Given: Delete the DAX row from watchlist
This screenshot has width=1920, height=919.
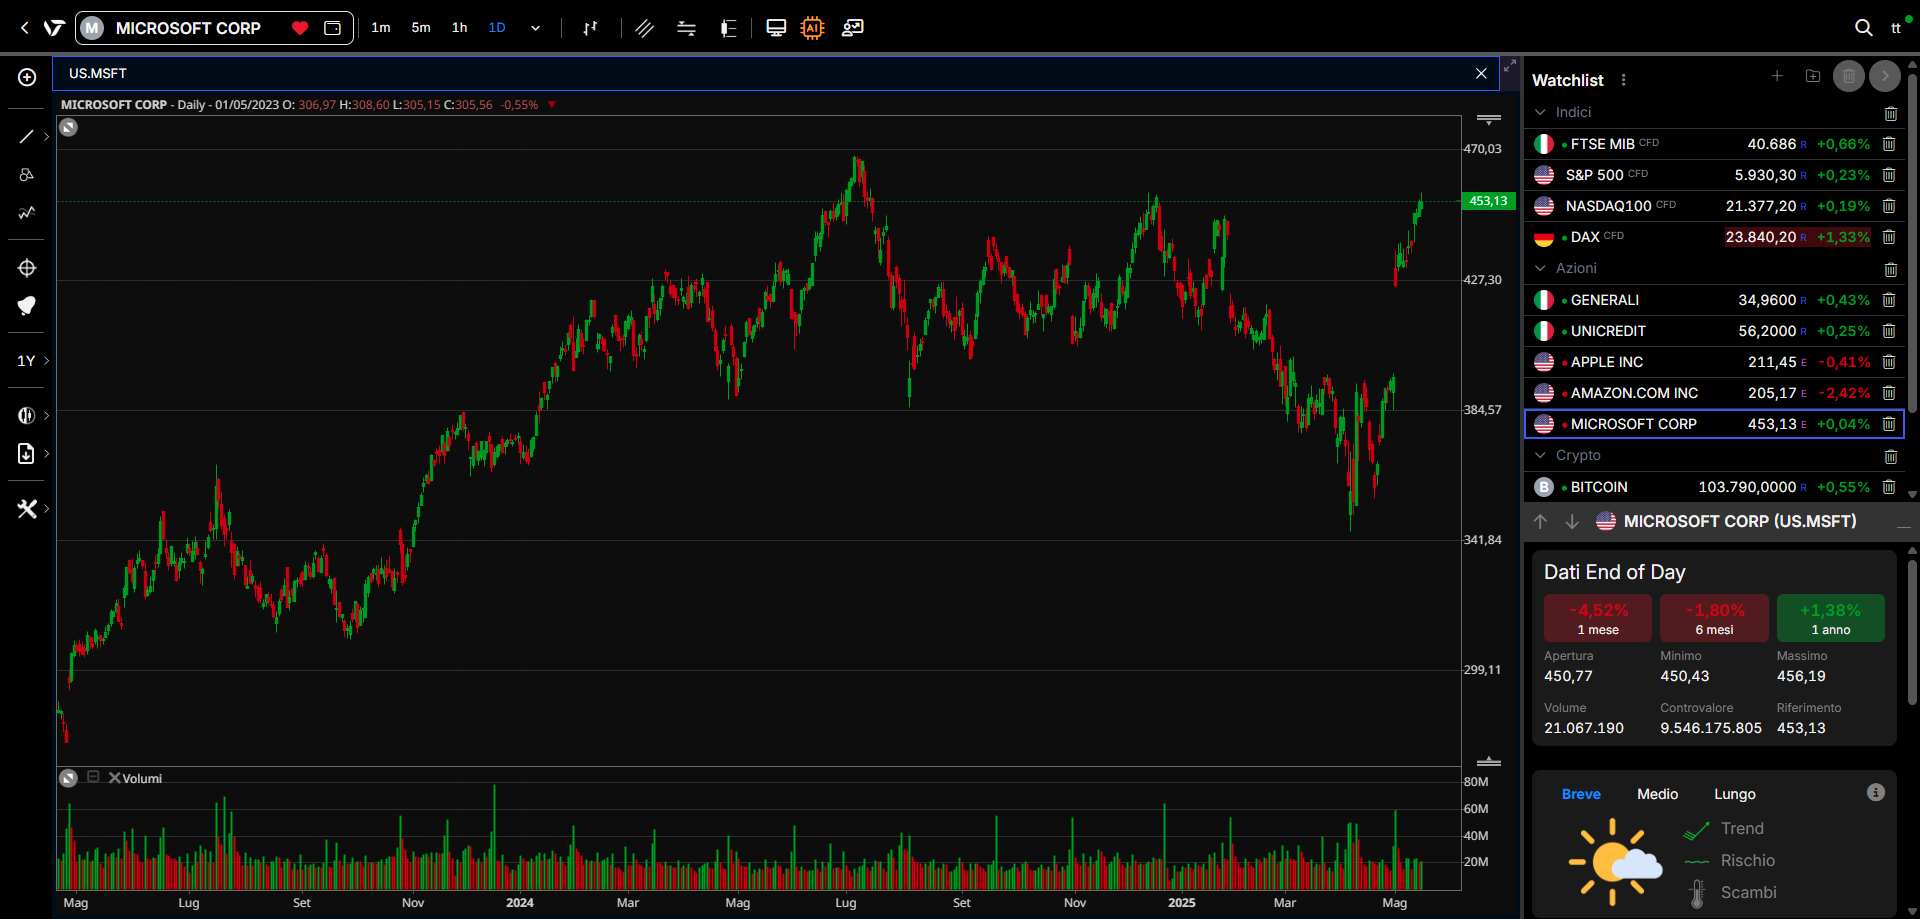Looking at the screenshot, I should tap(1889, 237).
